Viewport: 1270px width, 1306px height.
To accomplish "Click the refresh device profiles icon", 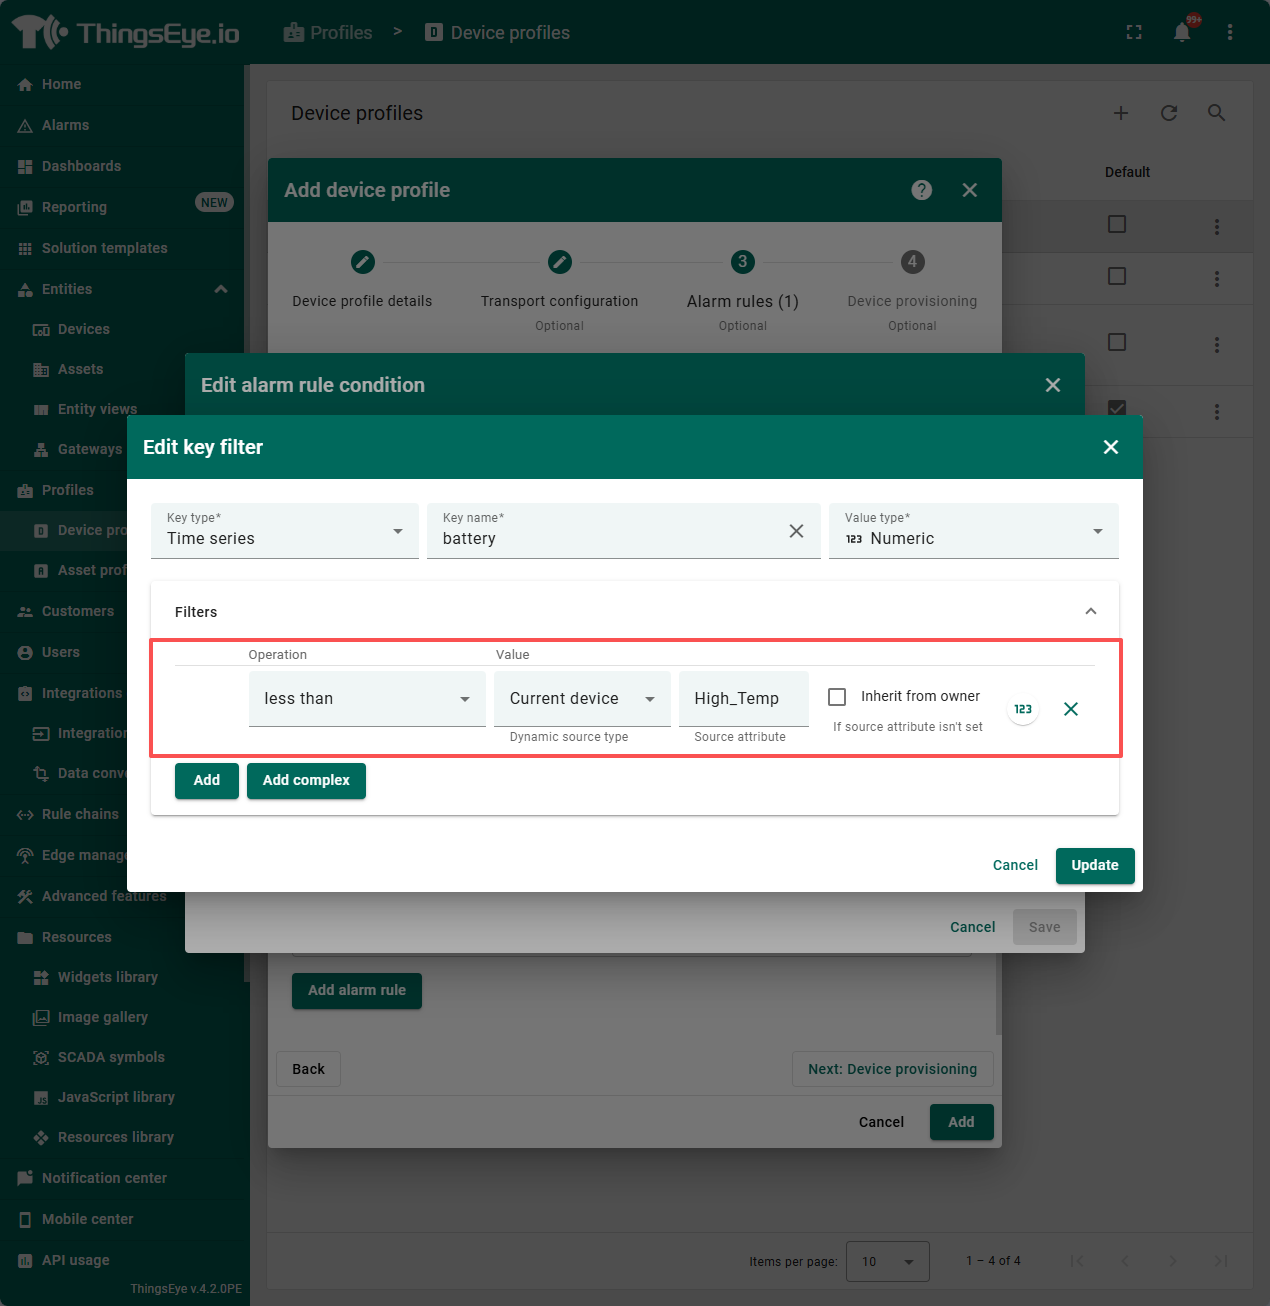I will [x=1169, y=113].
